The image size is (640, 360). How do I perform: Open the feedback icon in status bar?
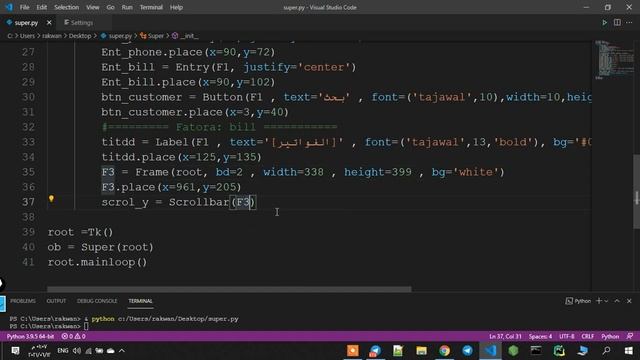630,336
